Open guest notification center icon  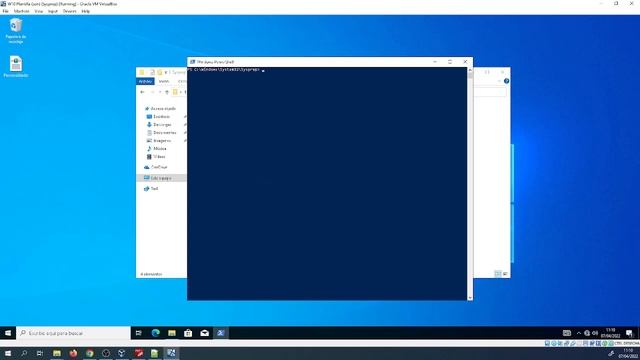point(629,333)
